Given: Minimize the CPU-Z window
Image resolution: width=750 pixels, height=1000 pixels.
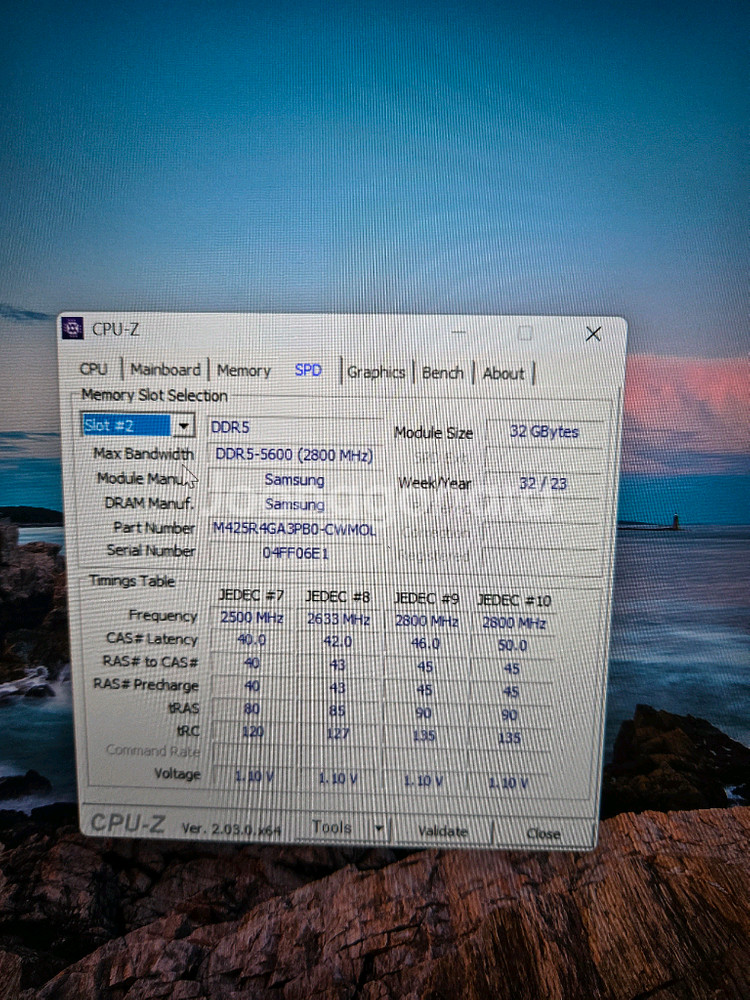Looking at the screenshot, I should point(459,332).
